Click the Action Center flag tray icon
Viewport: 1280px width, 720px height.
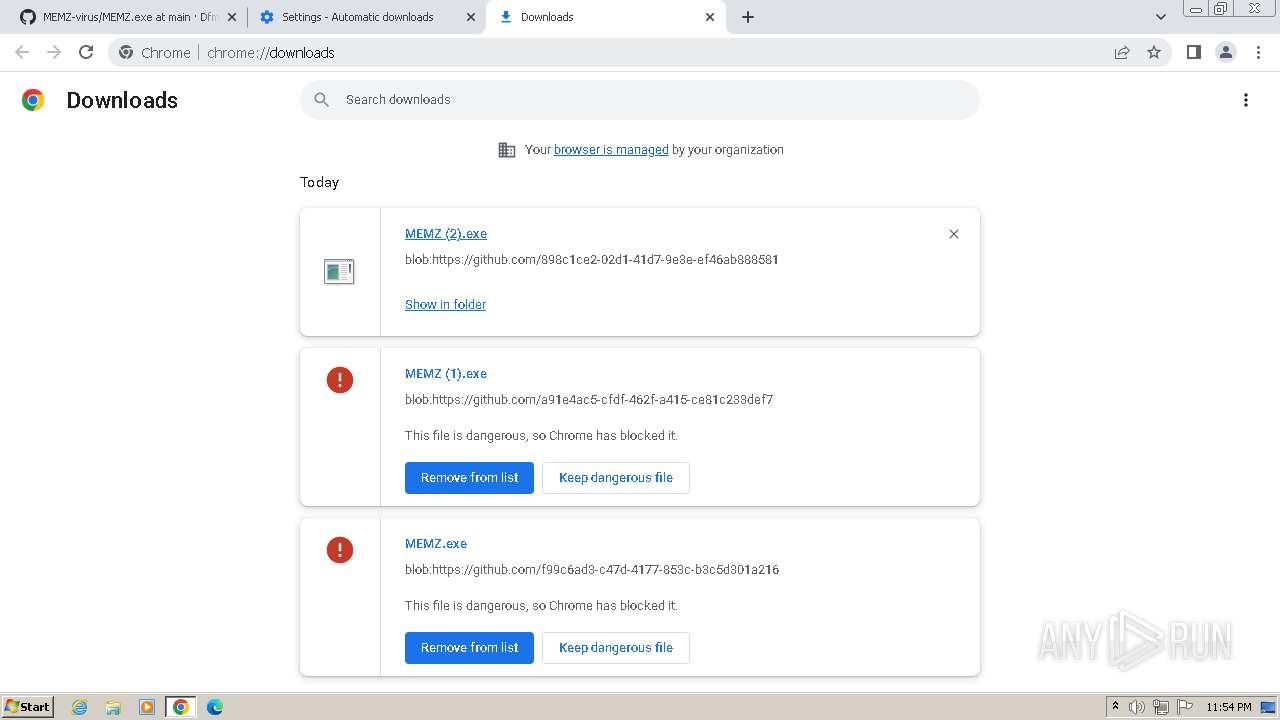[x=1185, y=707]
